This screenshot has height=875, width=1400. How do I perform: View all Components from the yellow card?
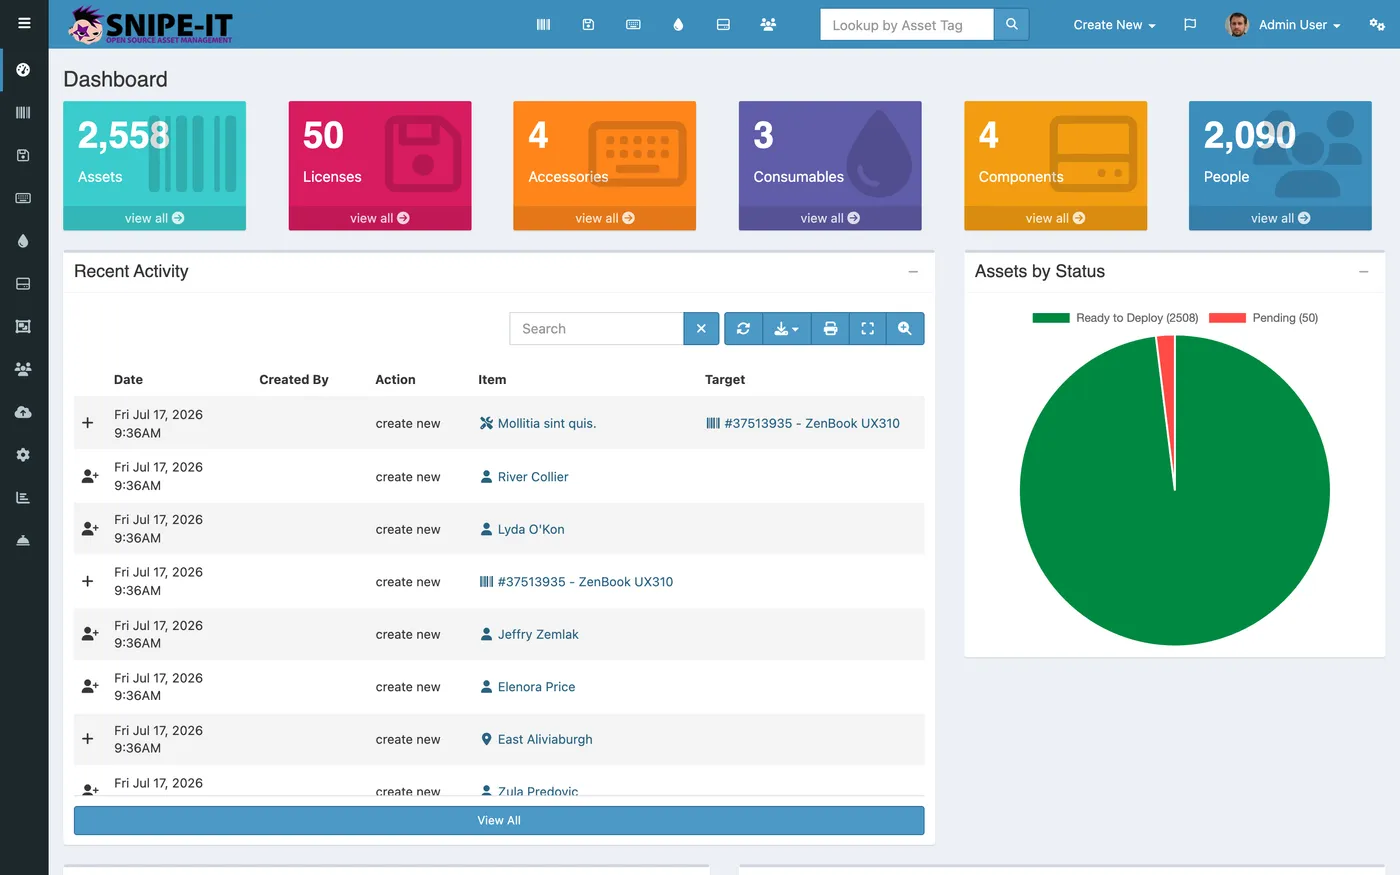pyautogui.click(x=1055, y=218)
